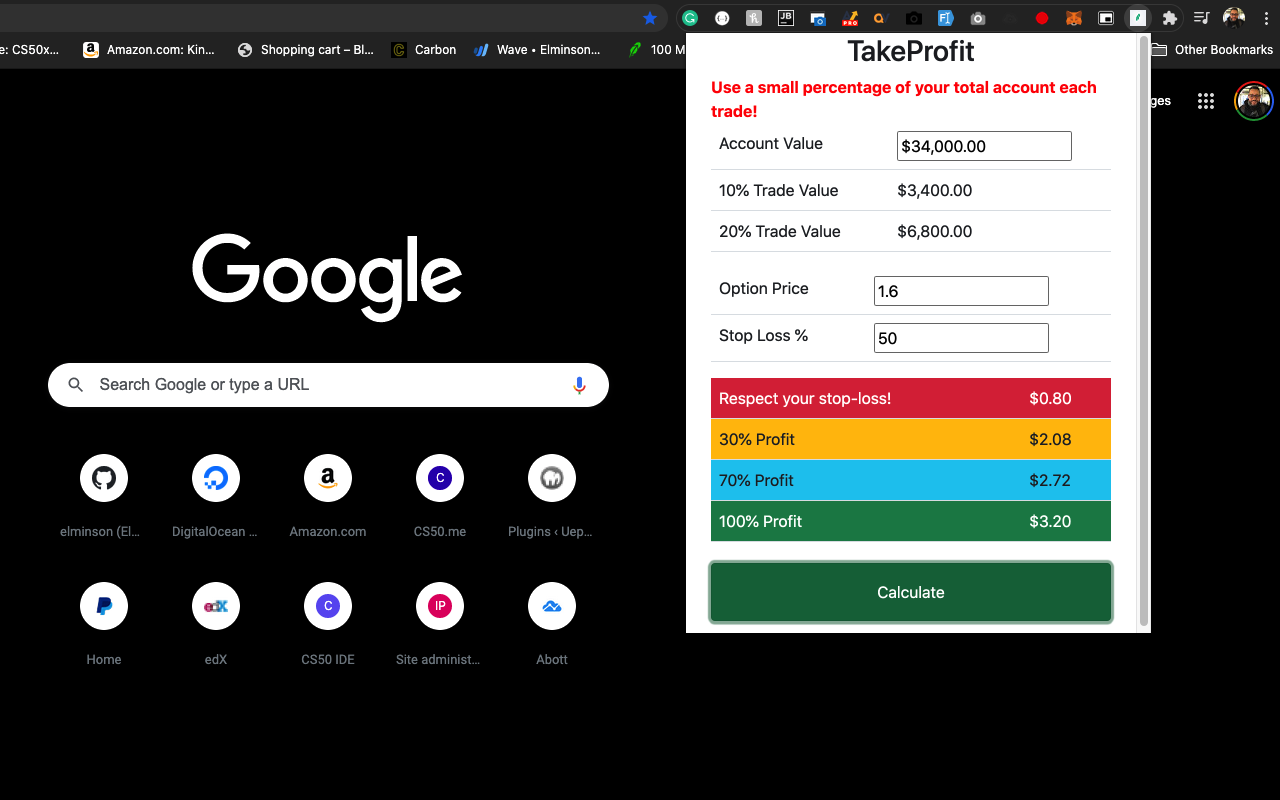
Task: Launch the CS50 IDE shortcut
Action: tap(328, 606)
